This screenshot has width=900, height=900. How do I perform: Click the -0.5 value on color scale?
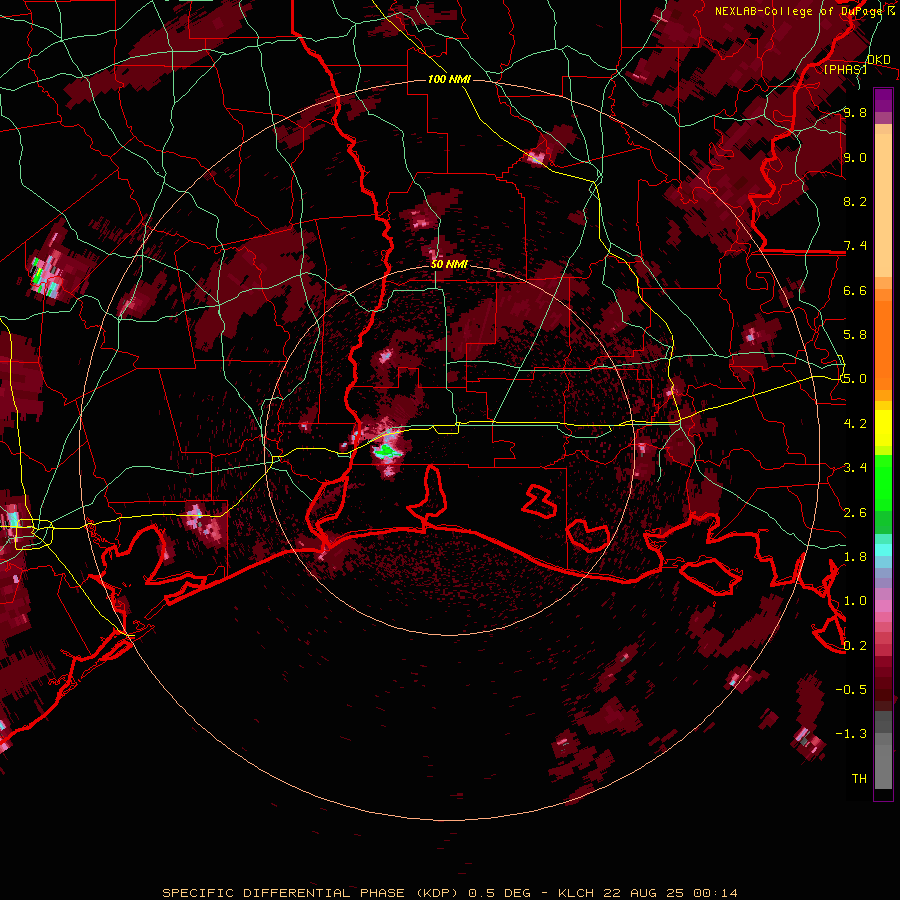tap(851, 690)
